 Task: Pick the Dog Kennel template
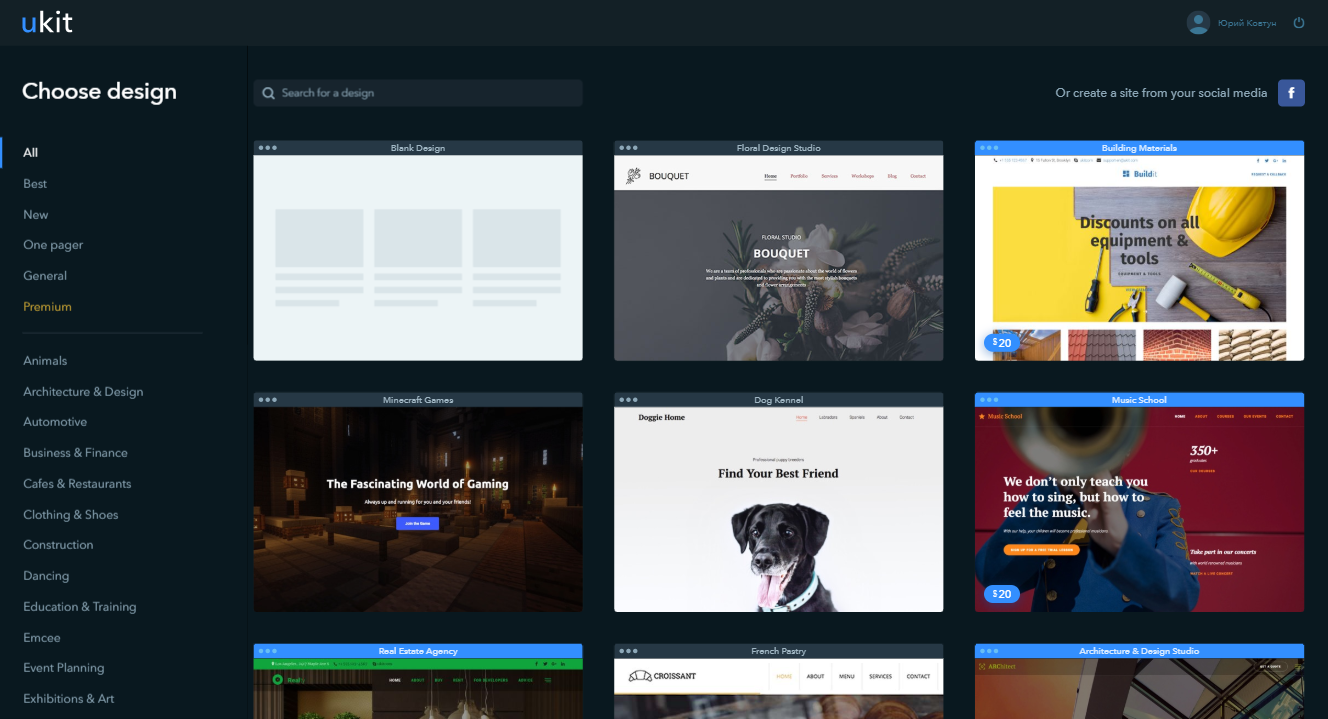point(778,508)
